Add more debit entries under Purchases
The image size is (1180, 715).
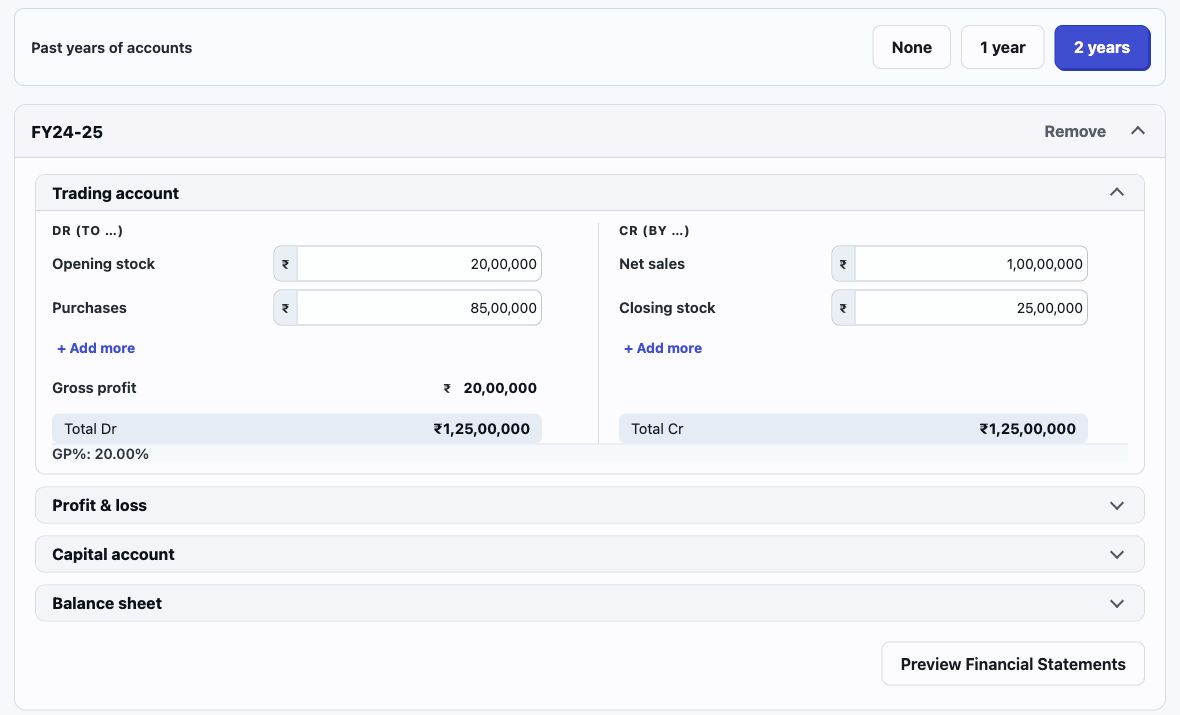(96, 348)
